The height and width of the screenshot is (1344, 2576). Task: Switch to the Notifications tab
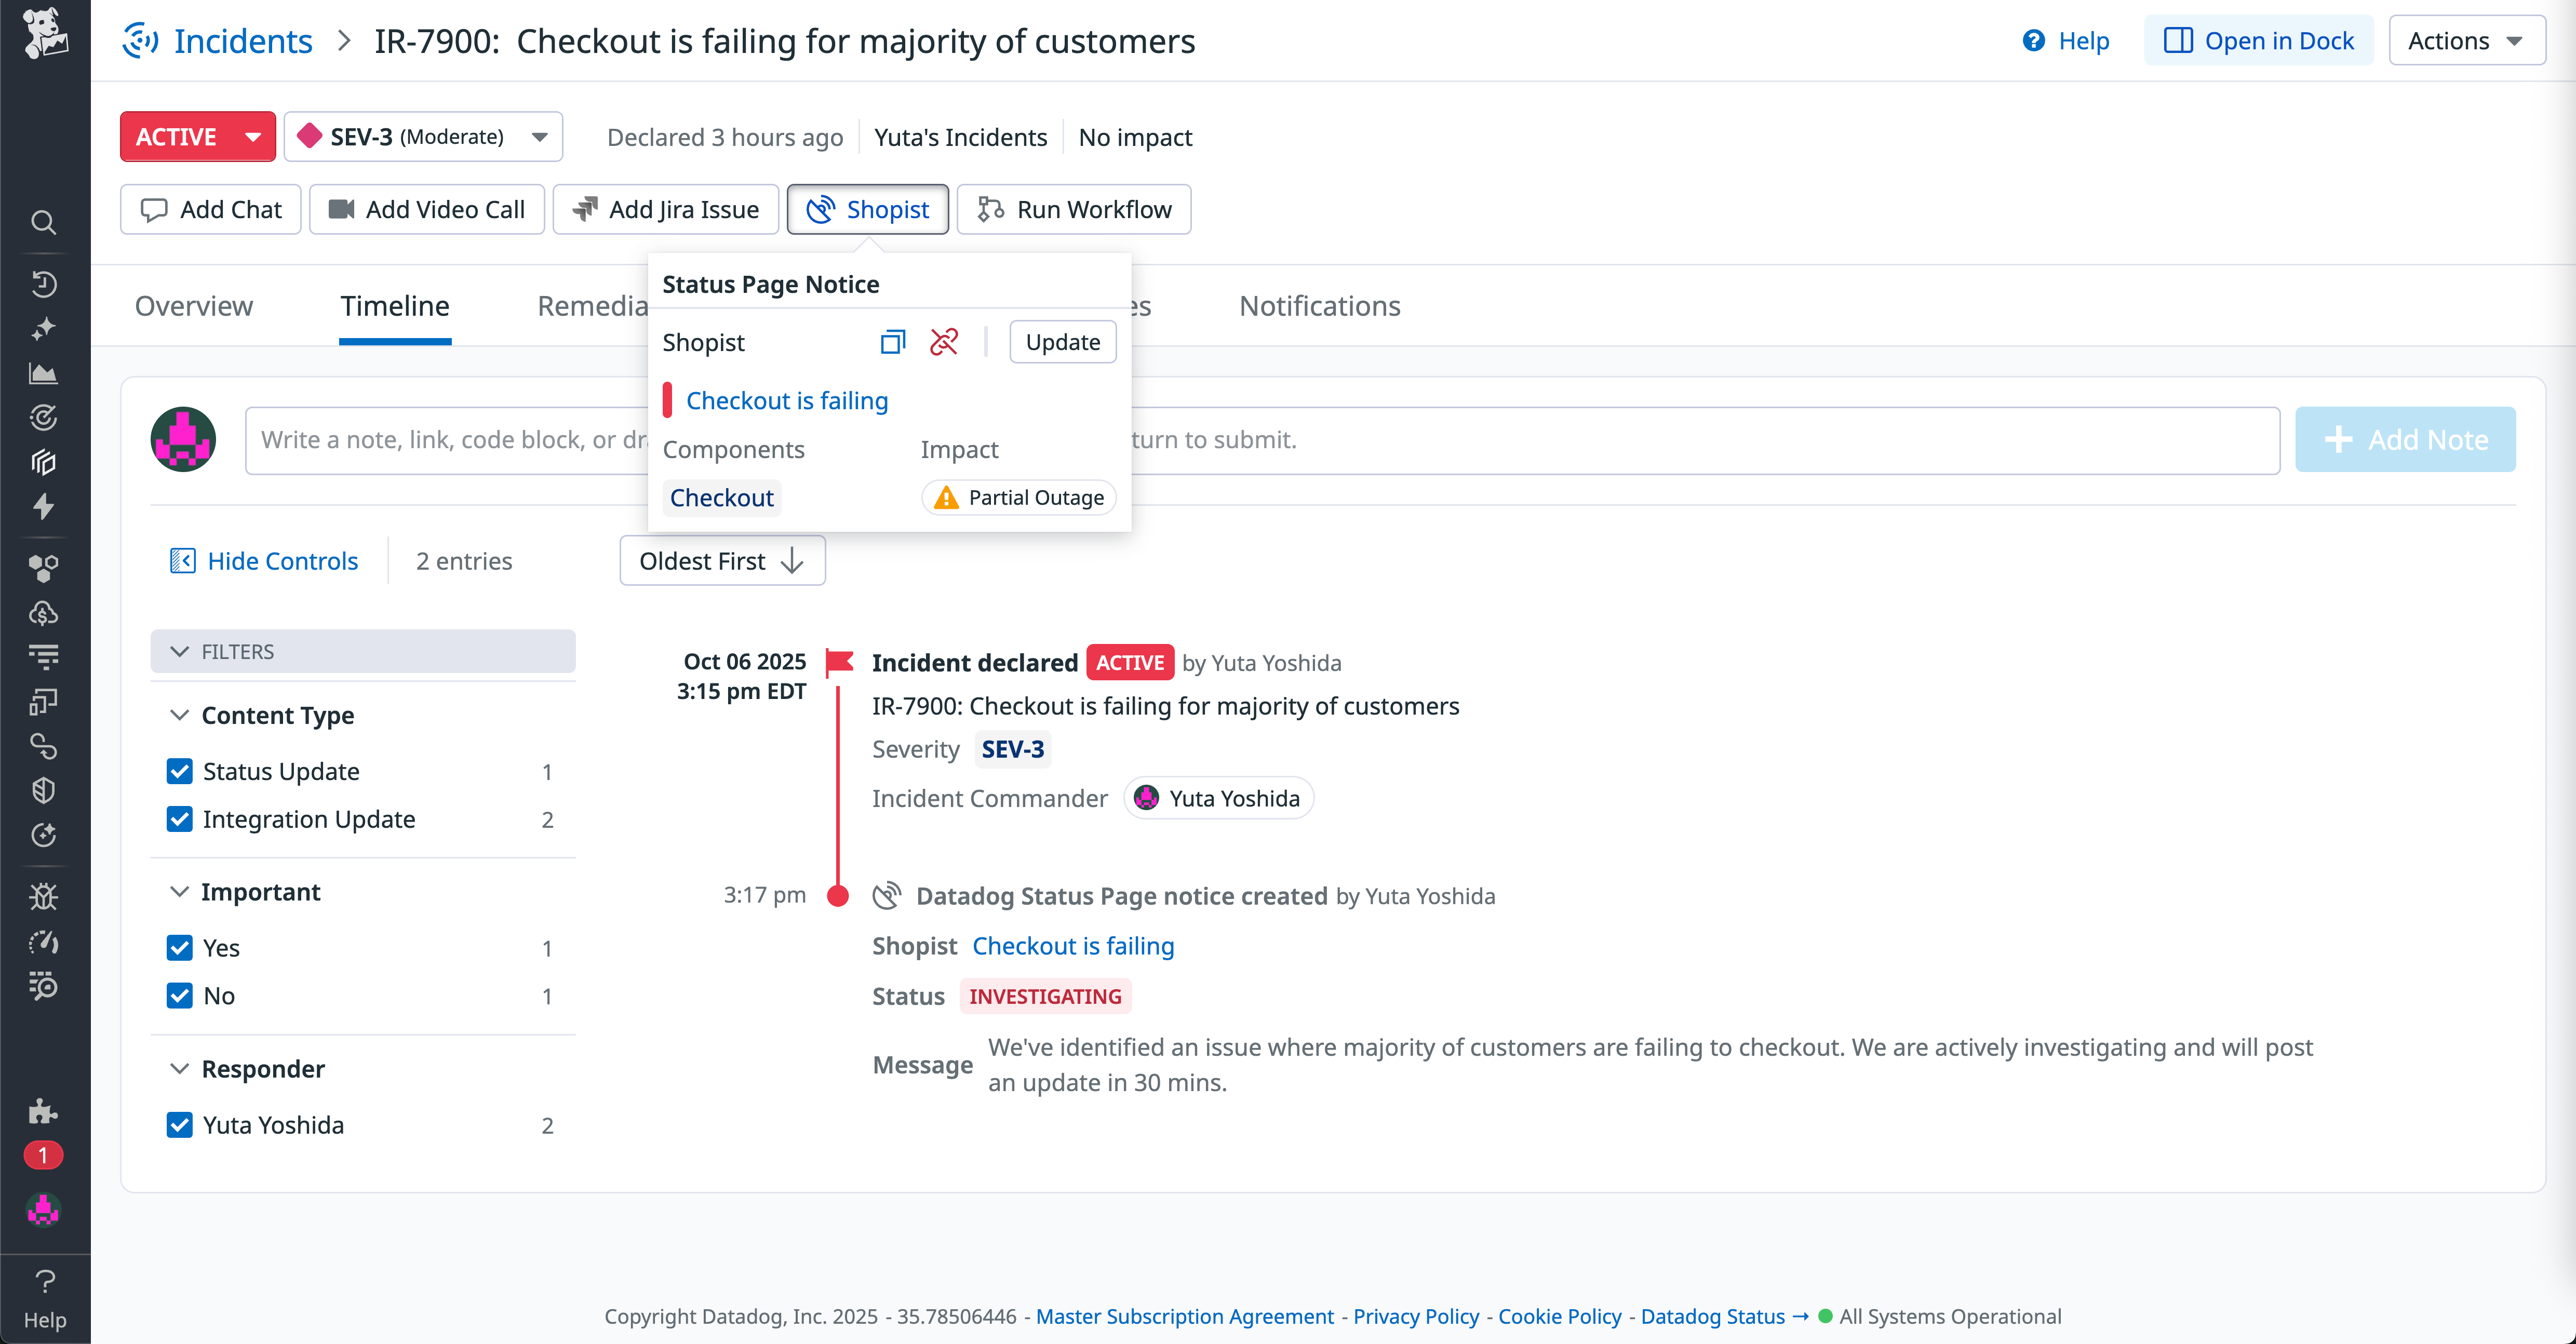point(1320,306)
